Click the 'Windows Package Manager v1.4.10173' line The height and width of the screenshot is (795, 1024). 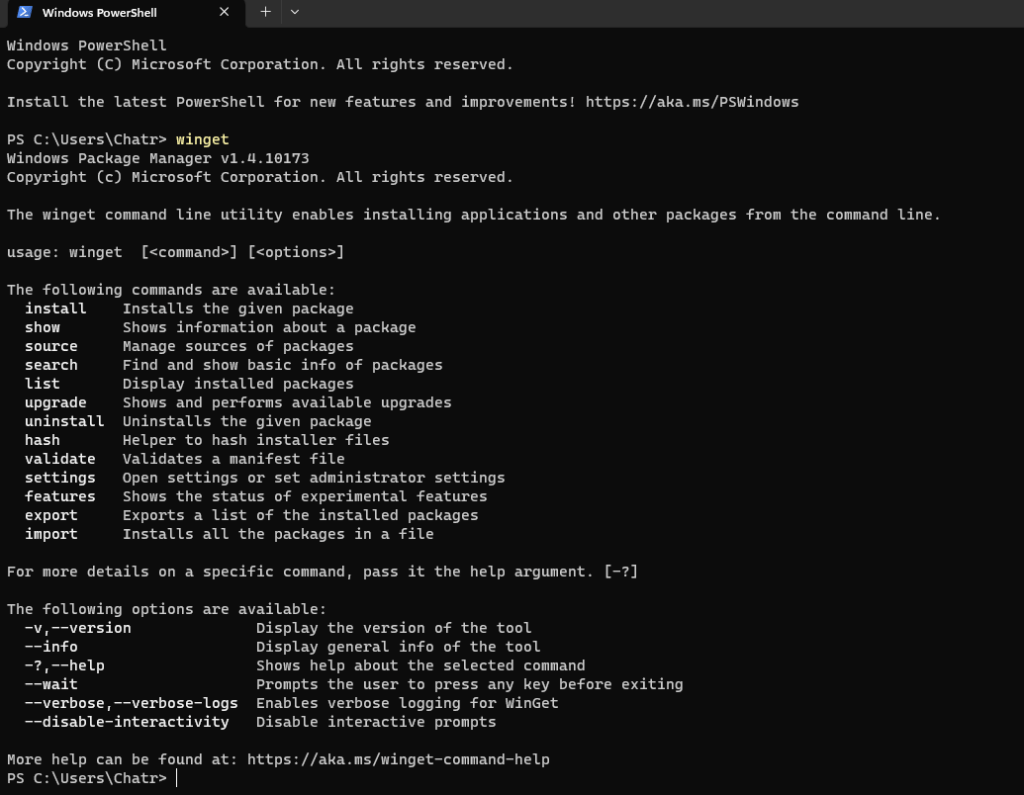click(158, 158)
